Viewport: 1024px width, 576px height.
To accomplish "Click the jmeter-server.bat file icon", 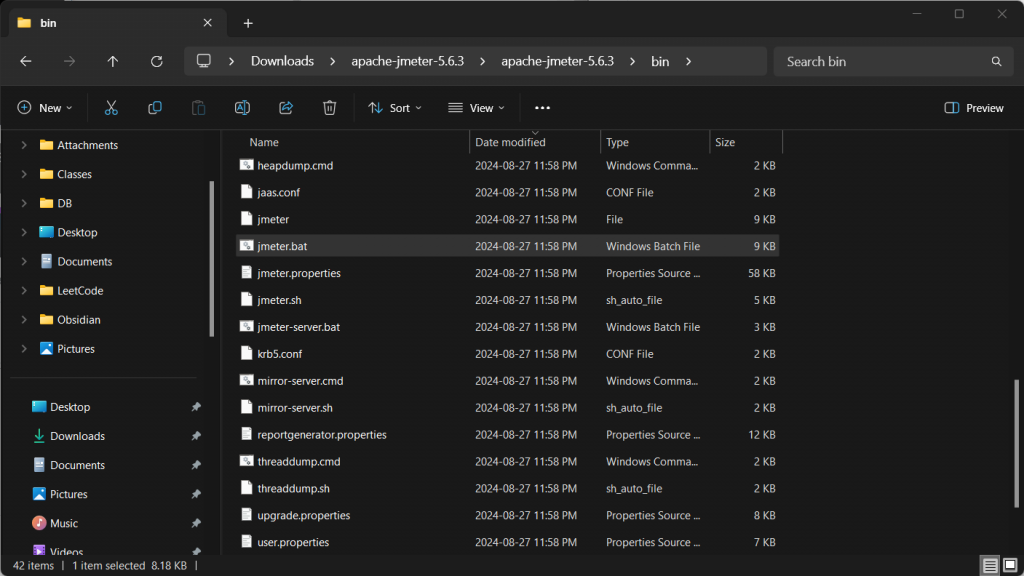I will [x=246, y=327].
